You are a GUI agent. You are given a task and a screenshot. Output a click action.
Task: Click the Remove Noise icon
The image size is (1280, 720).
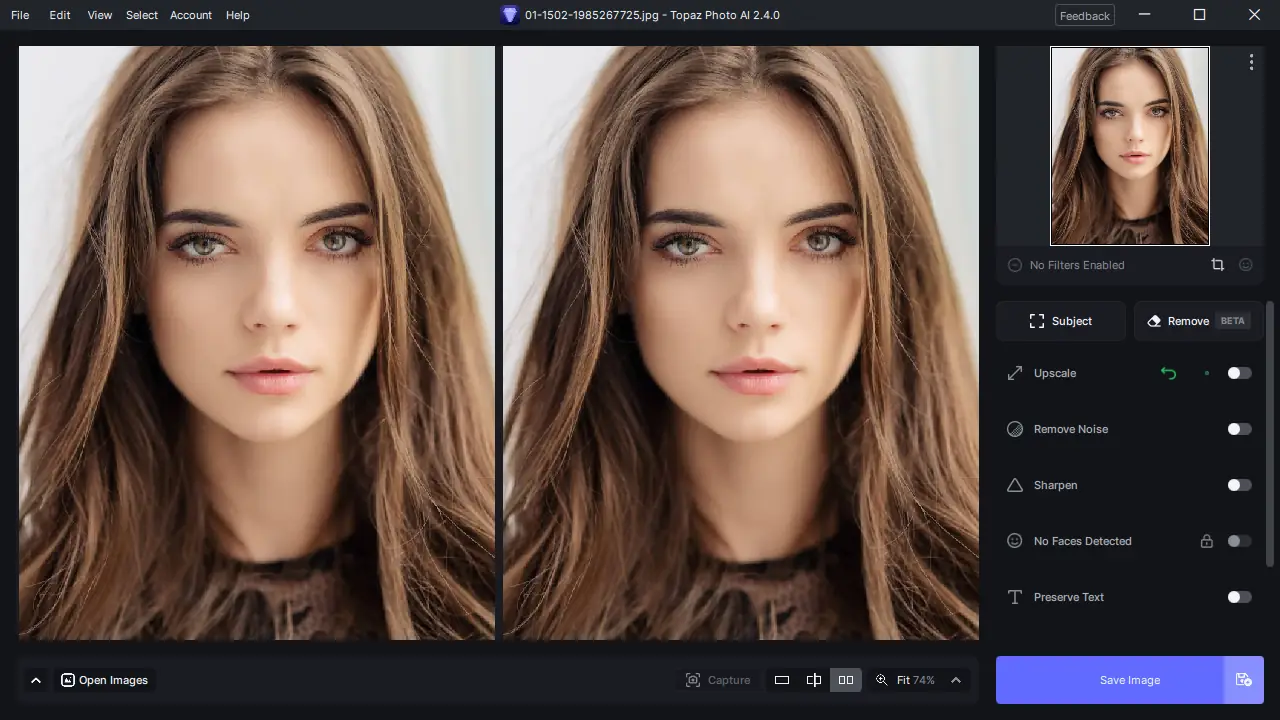(x=1015, y=429)
